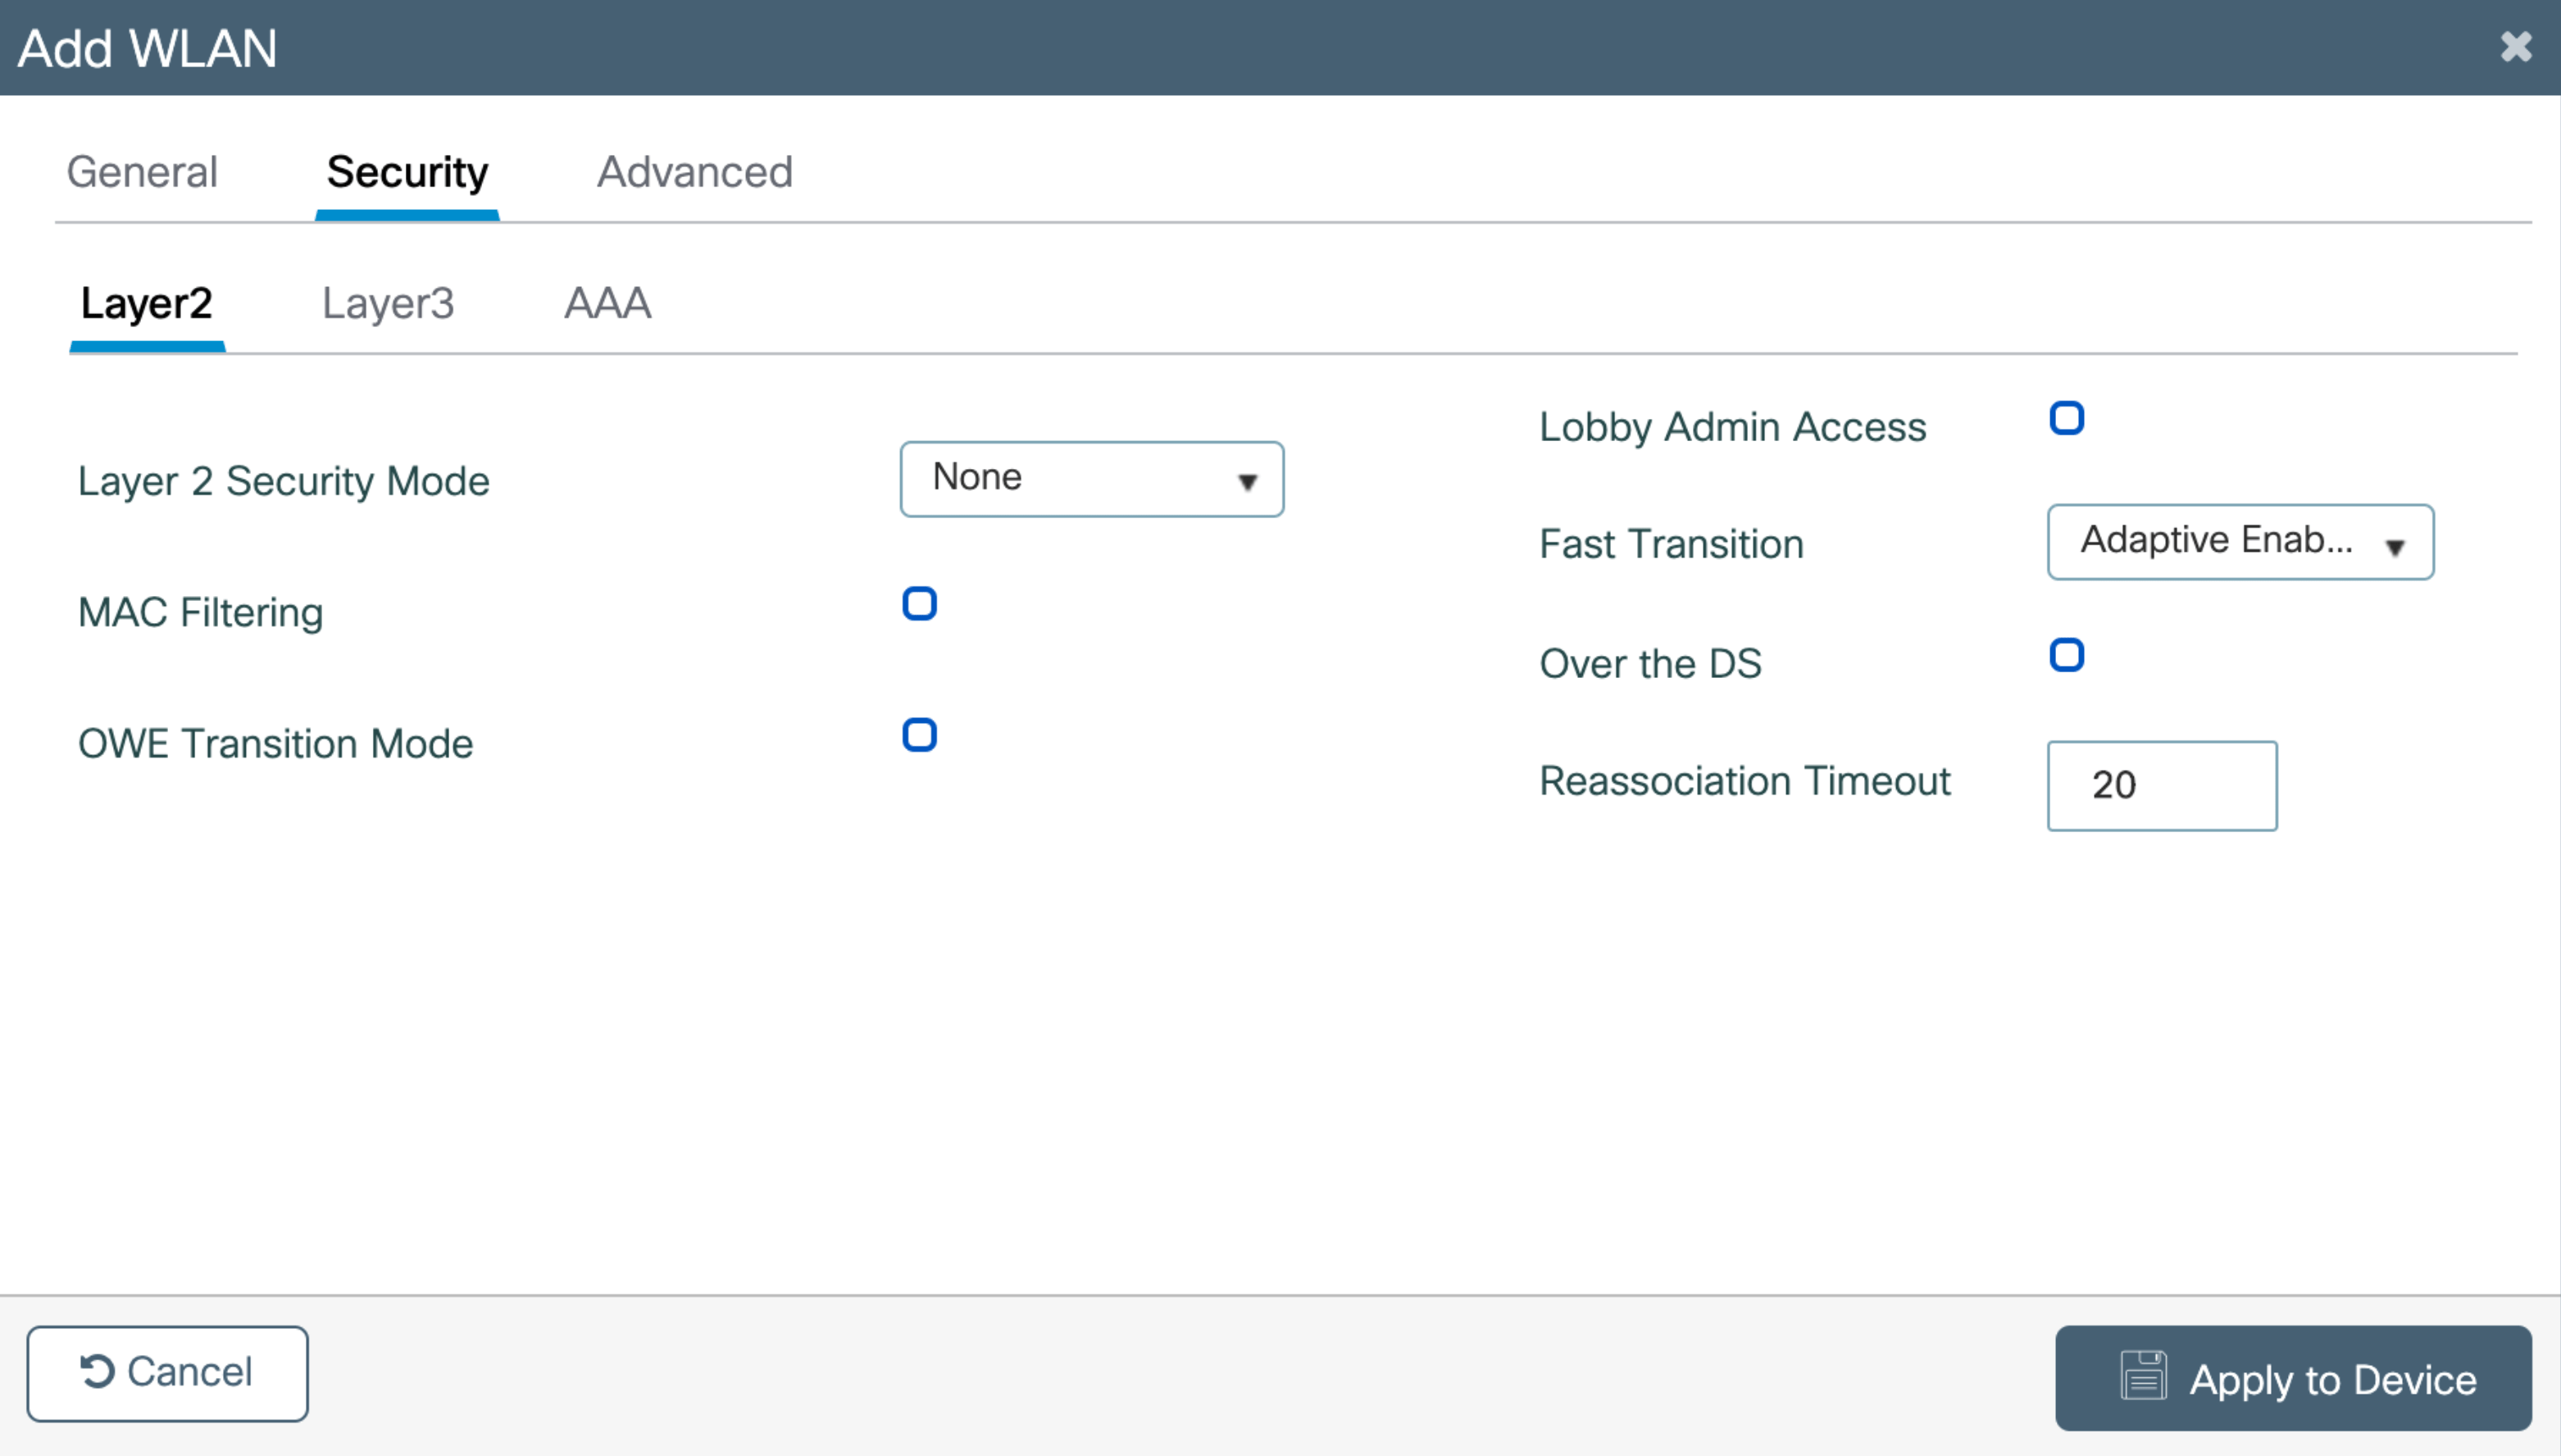Enable Over the DS
Image resolution: width=2561 pixels, height=1456 pixels.
[x=2067, y=654]
